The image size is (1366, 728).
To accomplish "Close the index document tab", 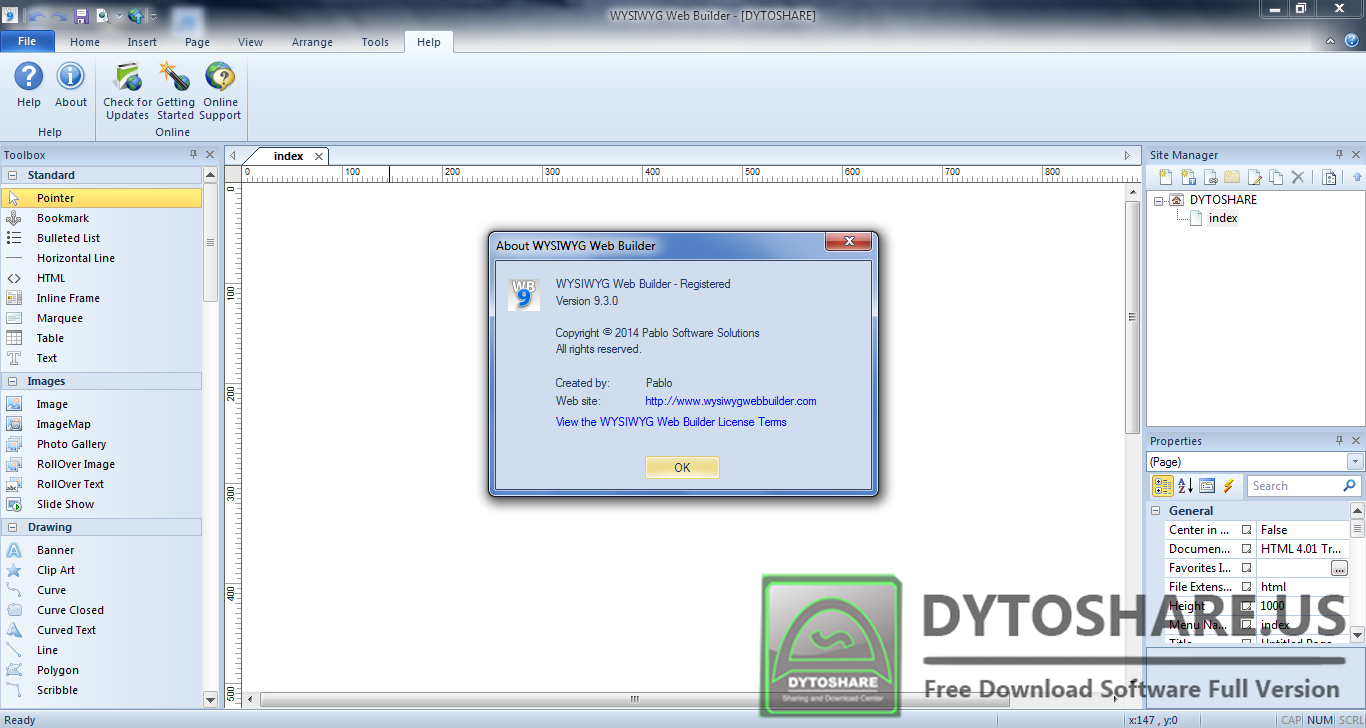I will [319, 156].
